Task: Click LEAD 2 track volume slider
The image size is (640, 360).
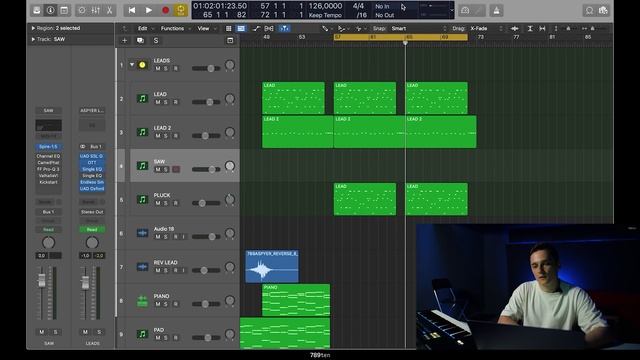Action: [206, 136]
